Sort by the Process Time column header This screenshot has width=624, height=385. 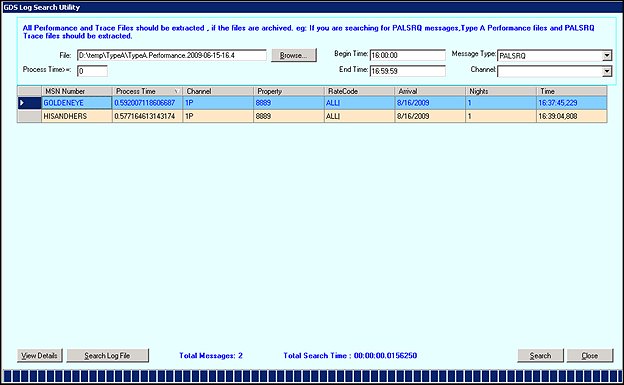tap(147, 91)
